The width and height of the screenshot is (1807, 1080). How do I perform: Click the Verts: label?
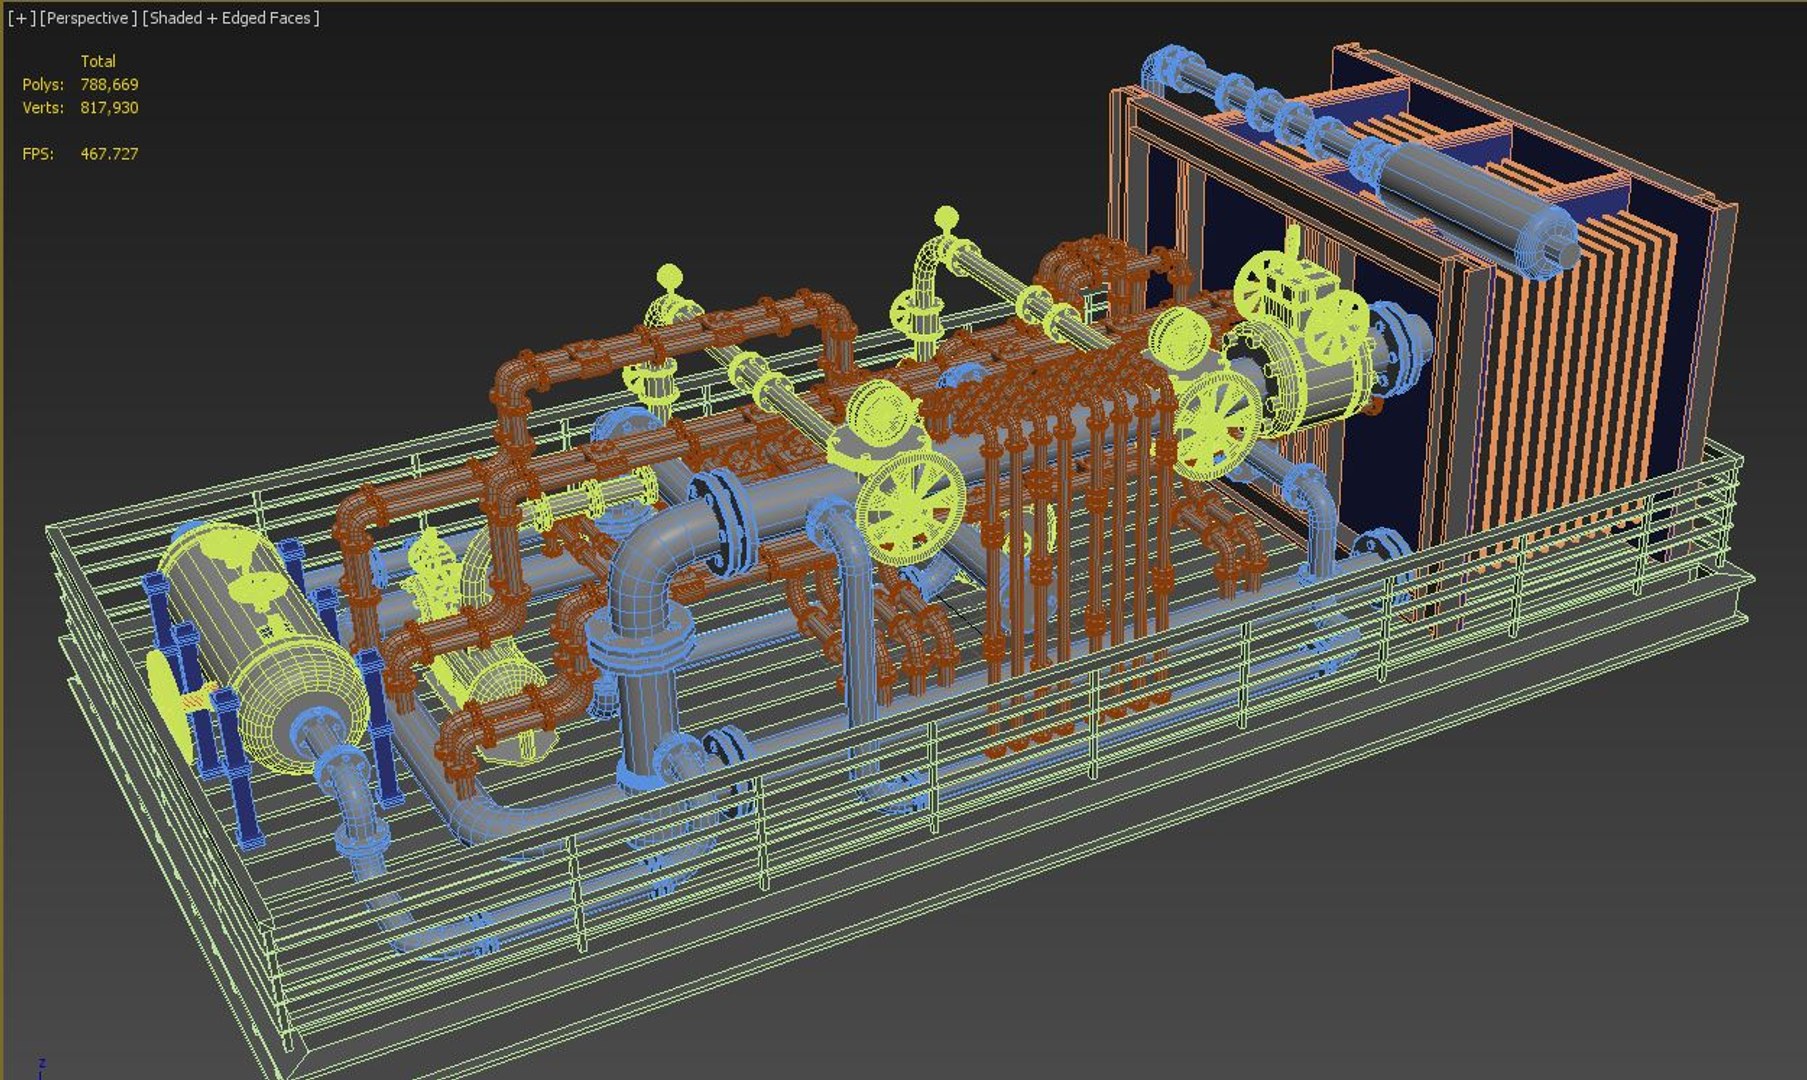pos(43,108)
